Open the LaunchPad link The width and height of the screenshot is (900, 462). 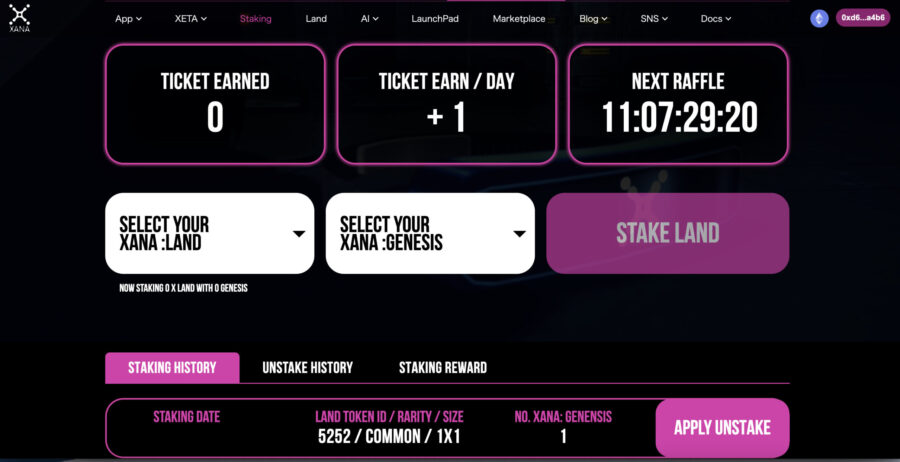point(435,19)
